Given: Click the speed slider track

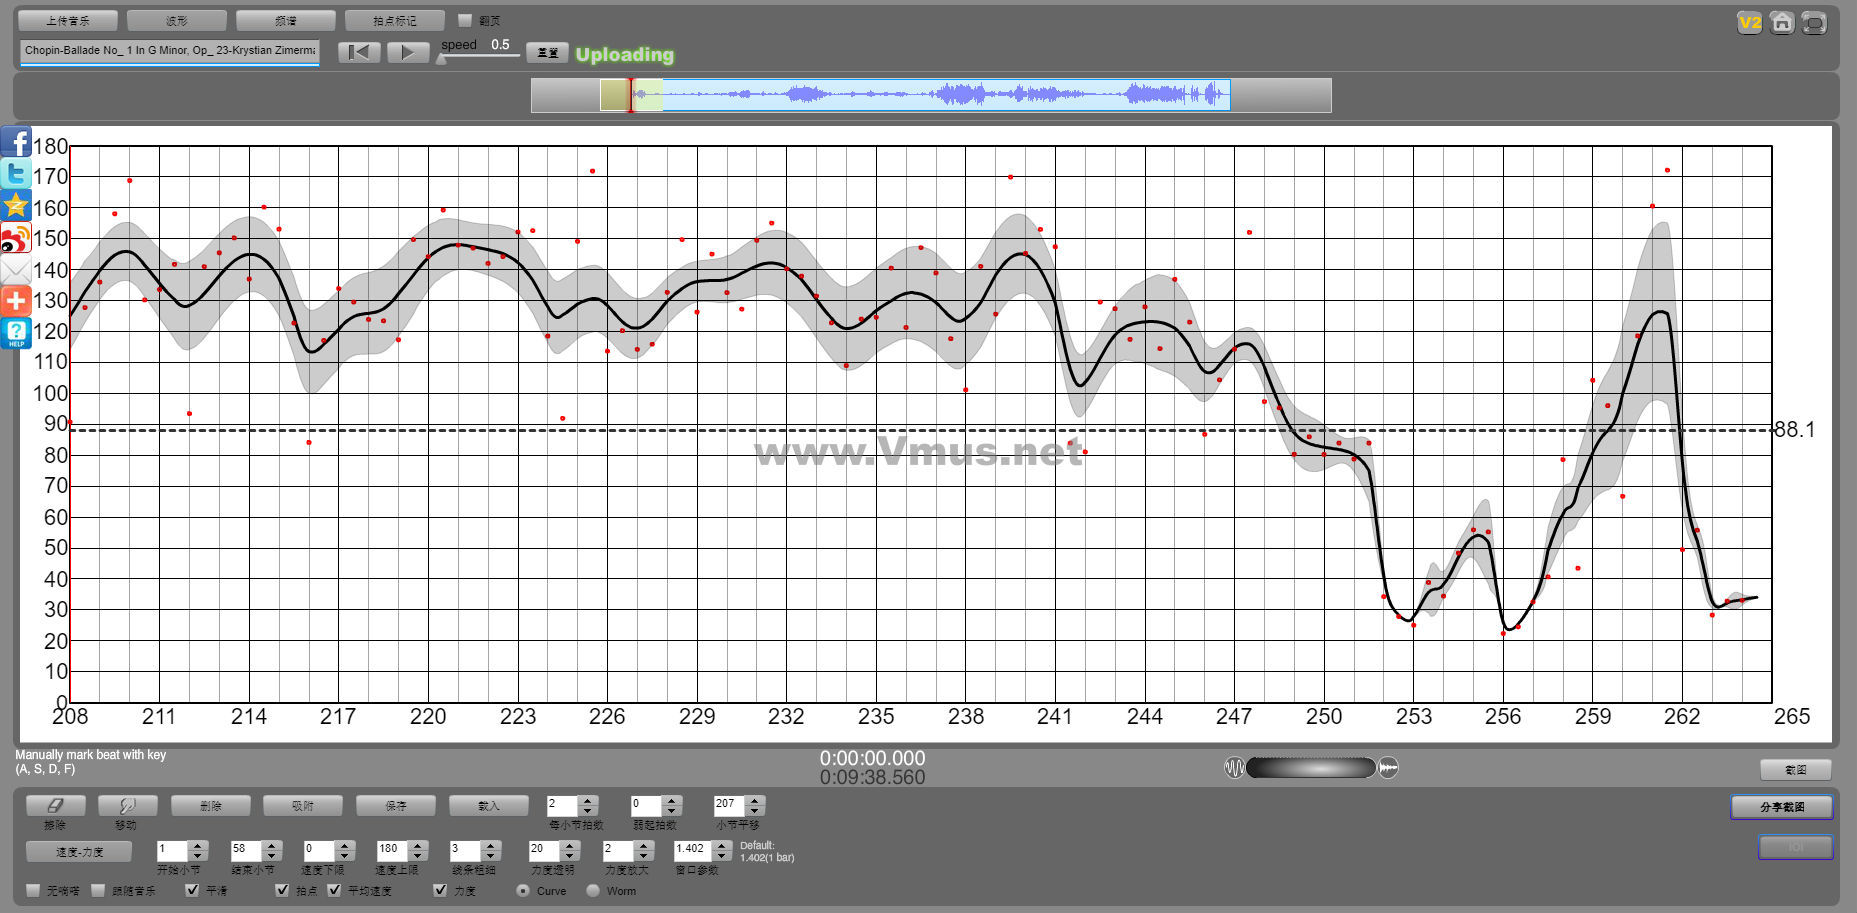Looking at the screenshot, I should [480, 56].
